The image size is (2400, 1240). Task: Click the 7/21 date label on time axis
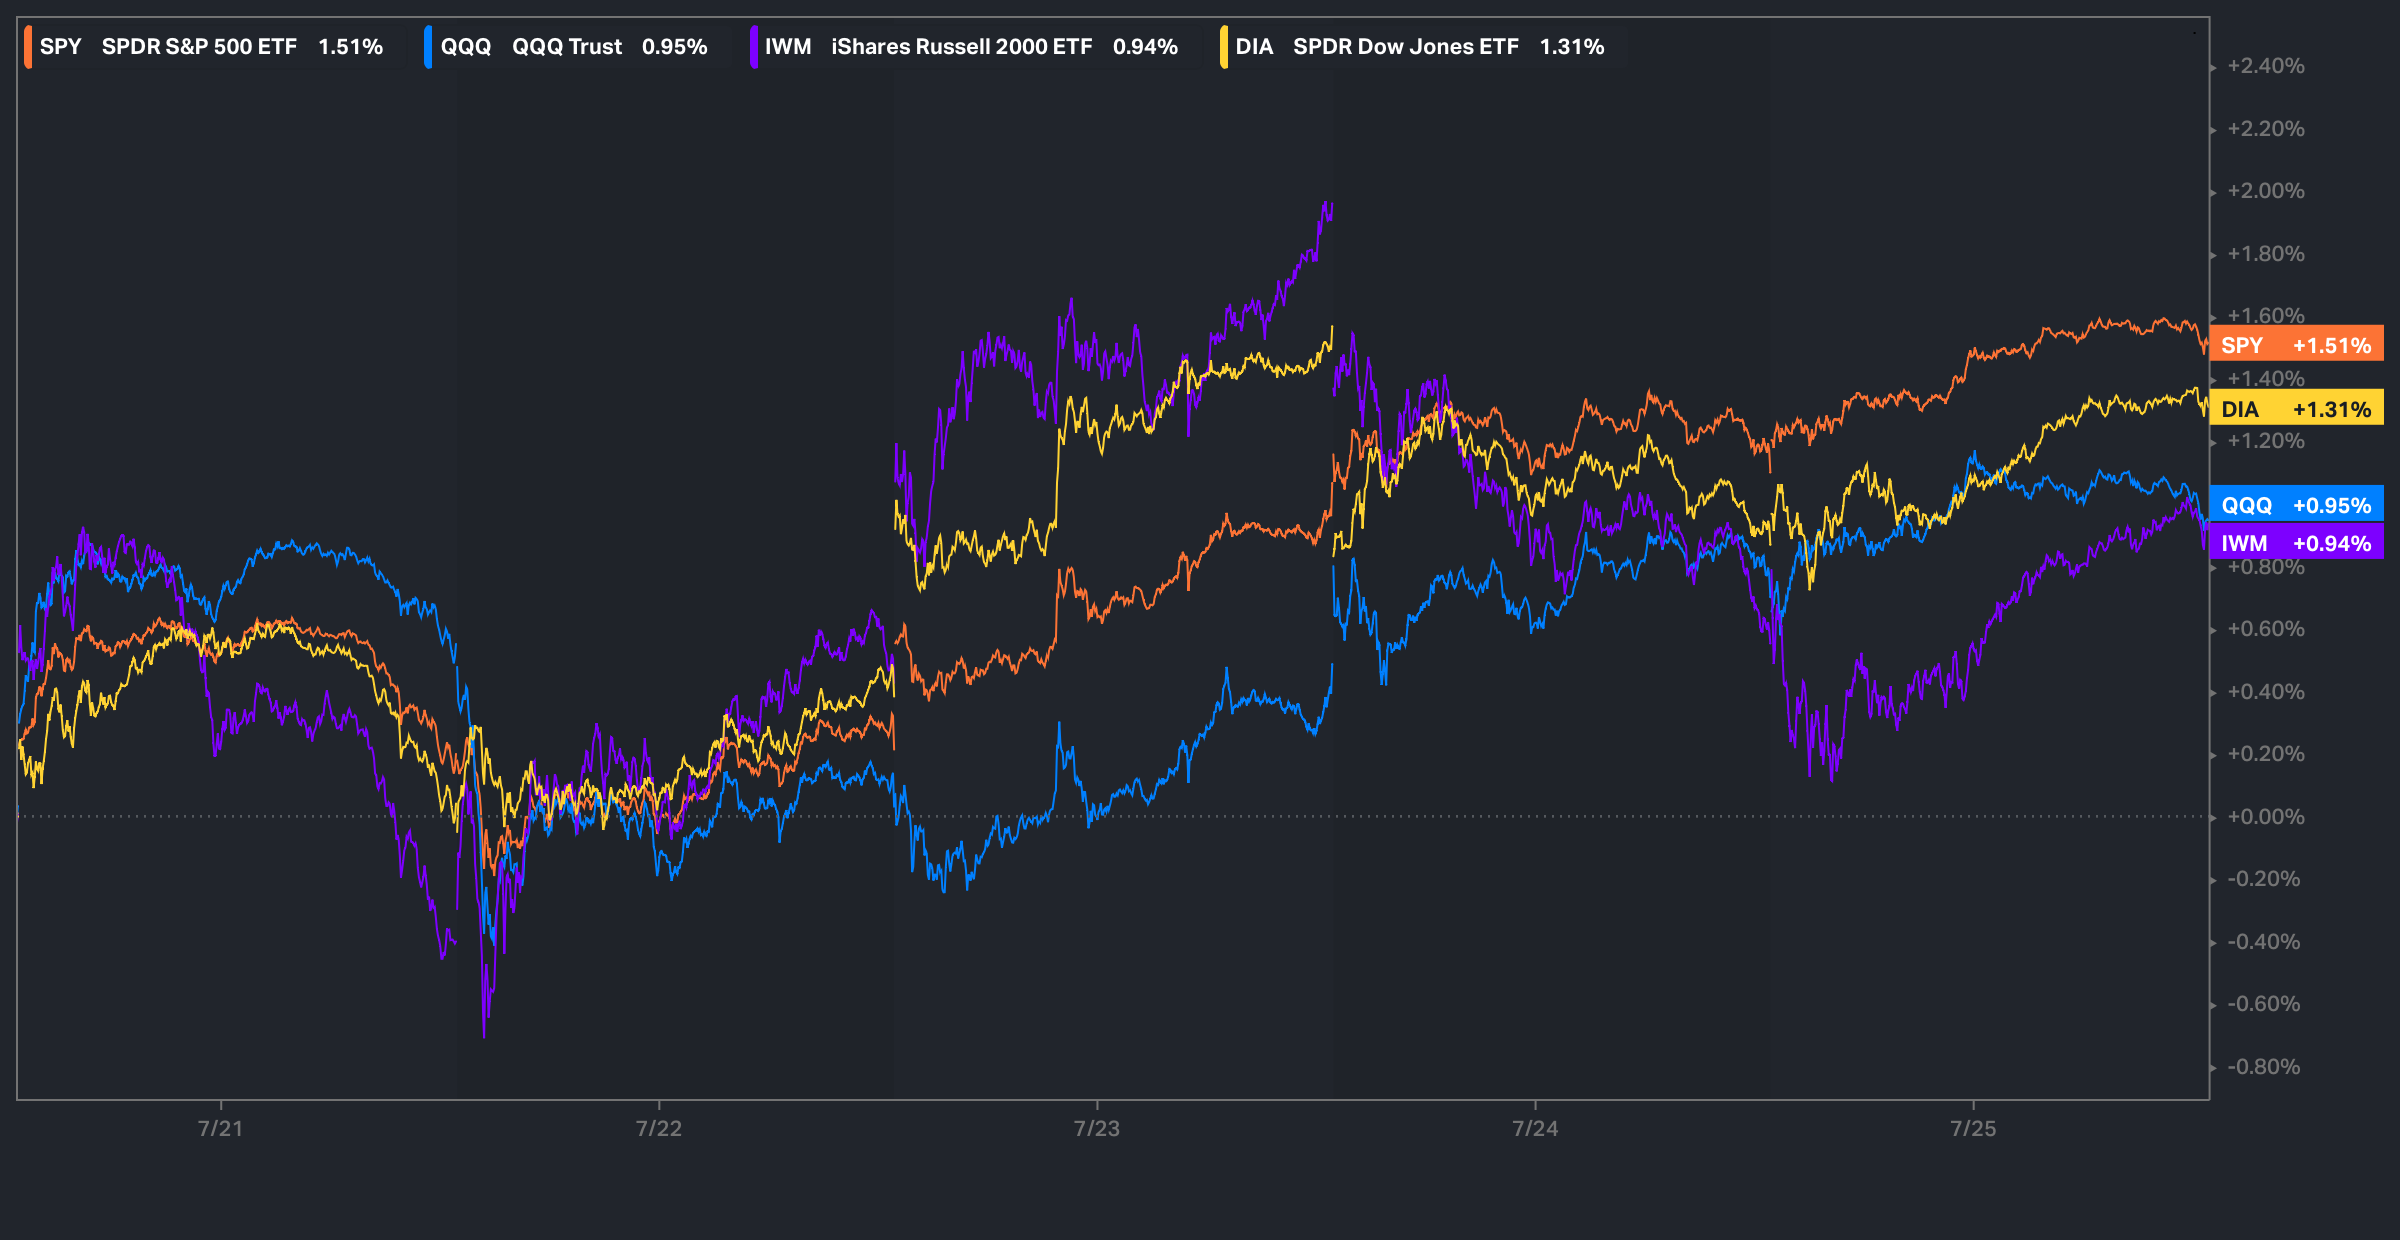(220, 1129)
